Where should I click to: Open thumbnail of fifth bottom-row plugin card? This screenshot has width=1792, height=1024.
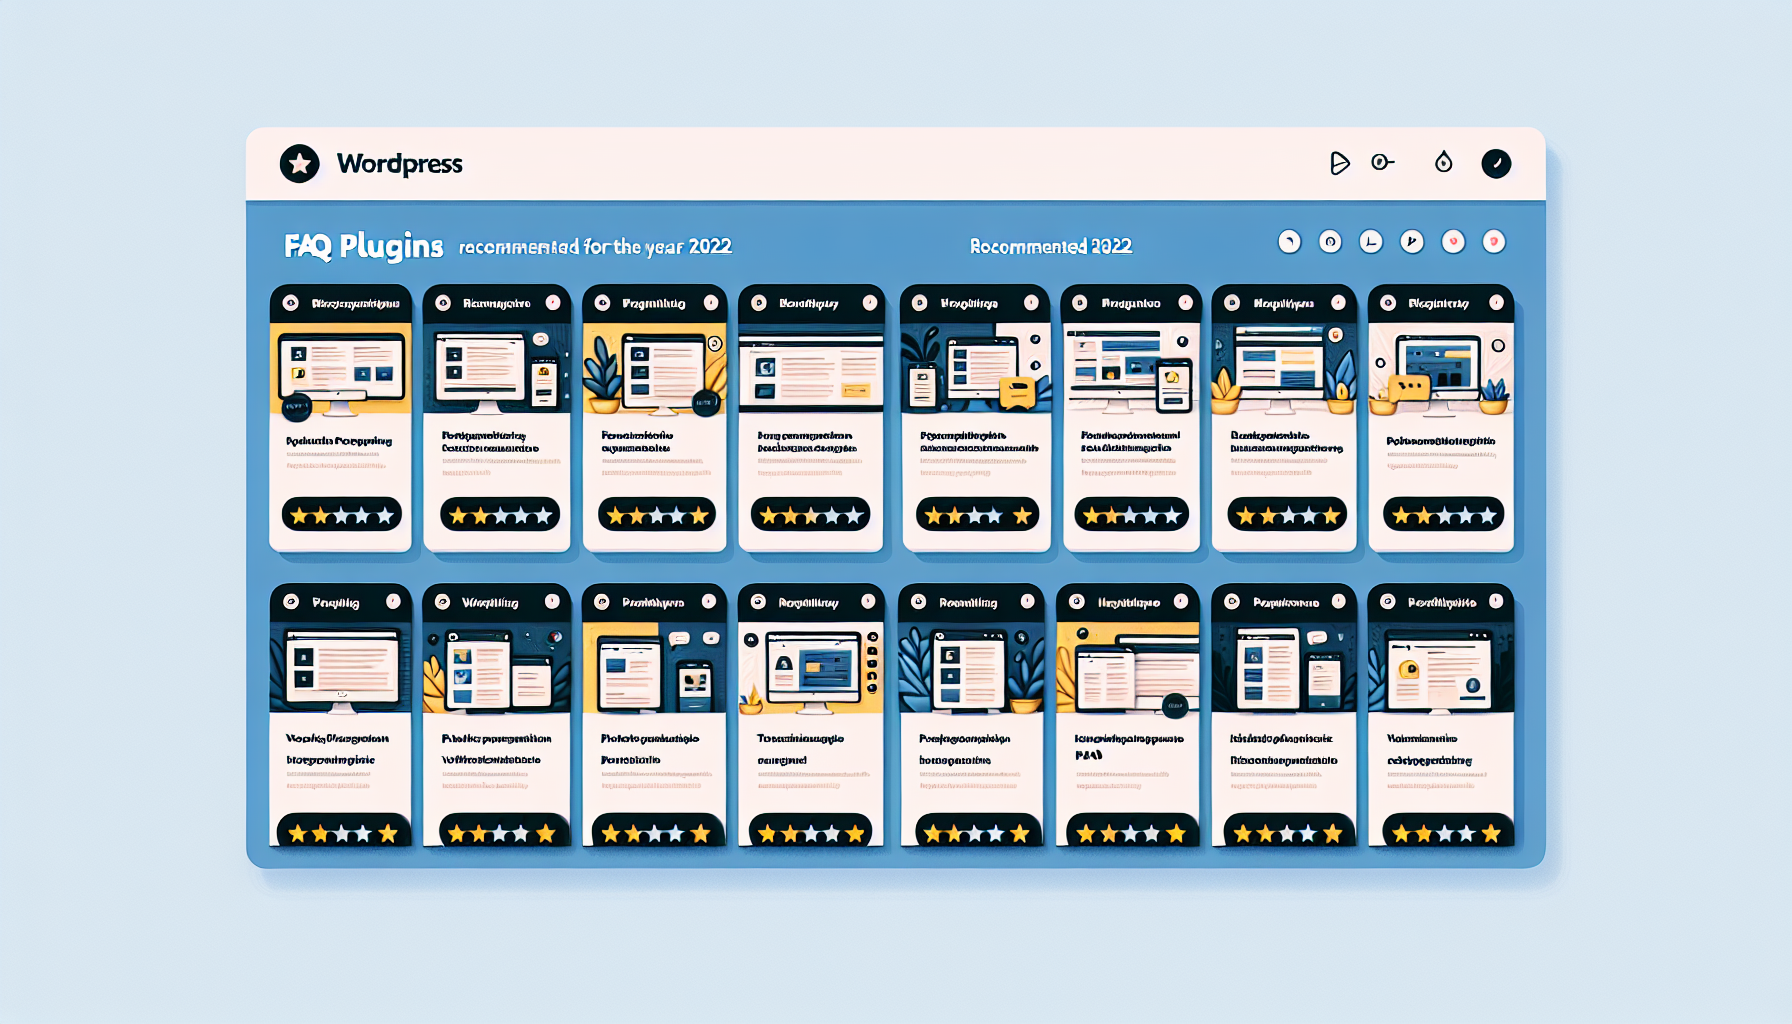click(972, 668)
